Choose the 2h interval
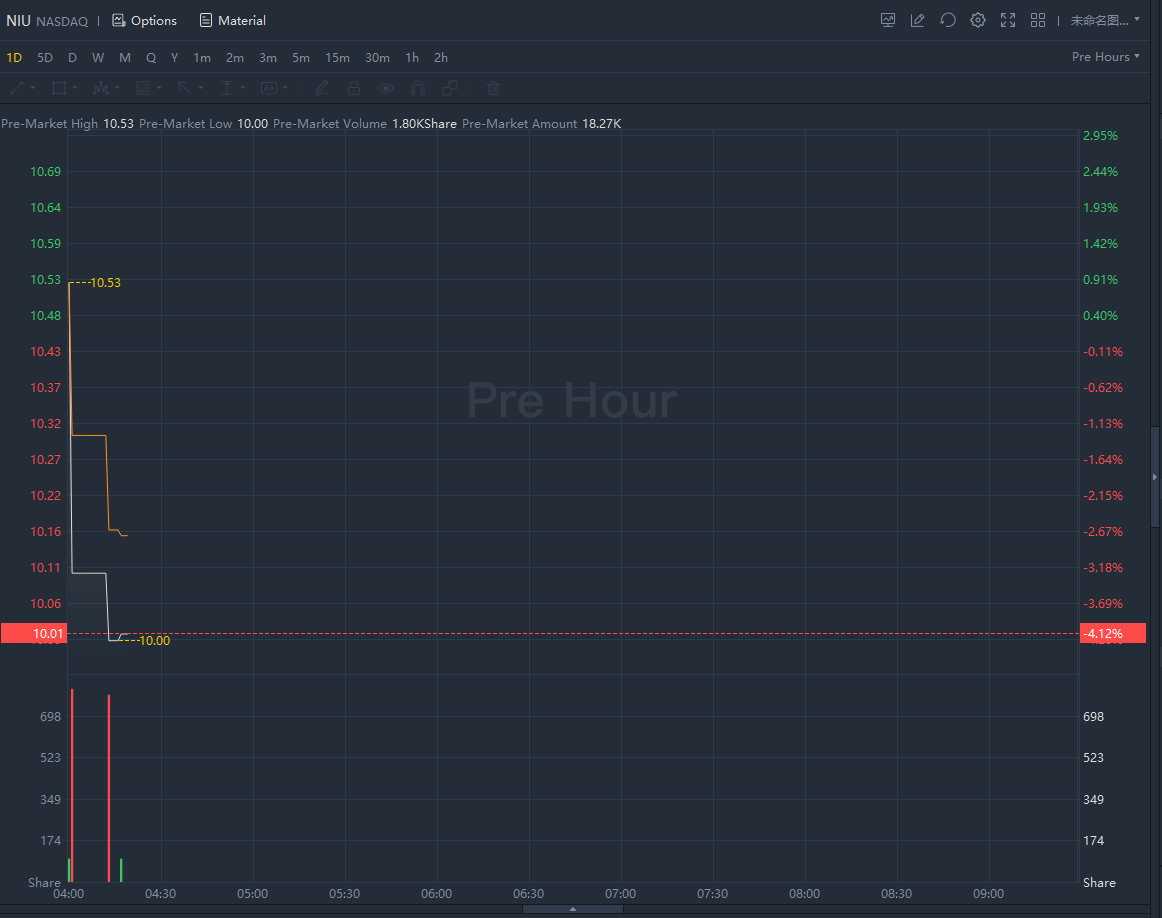This screenshot has height=918, width=1162. tap(441, 58)
